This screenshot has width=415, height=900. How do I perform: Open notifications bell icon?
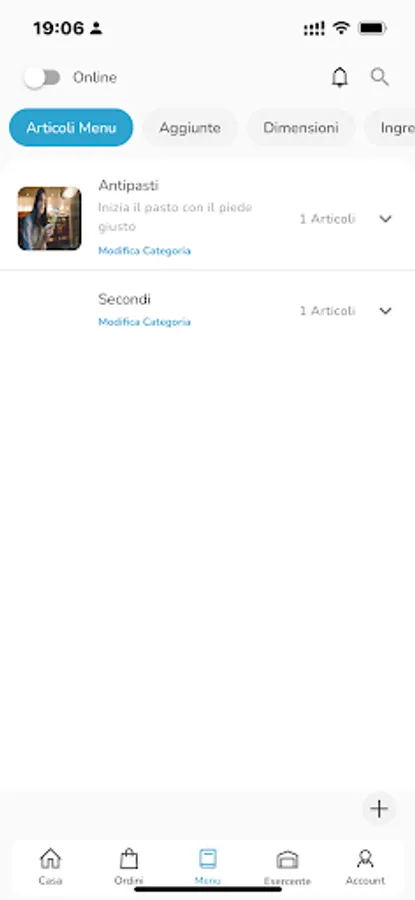pyautogui.click(x=340, y=77)
